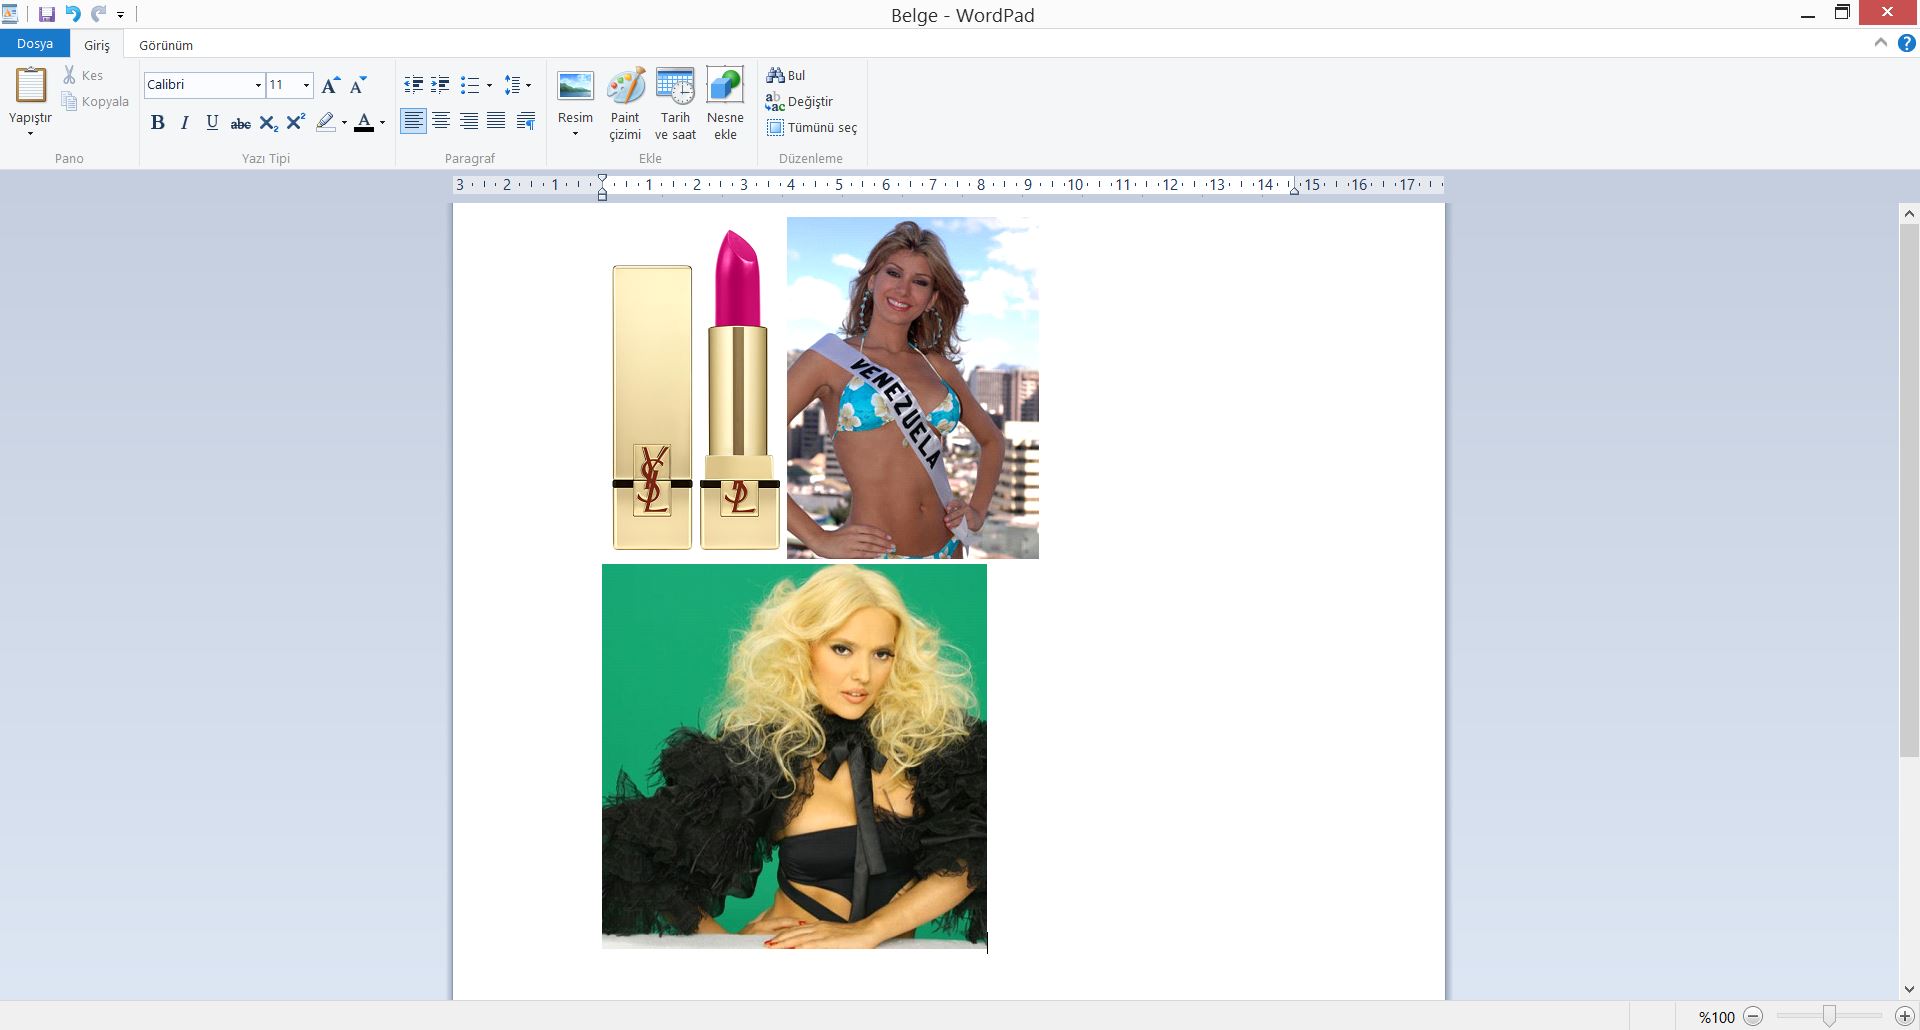Viewport: 1920px width, 1030px height.
Task: Open bullet list style dropdown arrow
Action: (x=489, y=85)
